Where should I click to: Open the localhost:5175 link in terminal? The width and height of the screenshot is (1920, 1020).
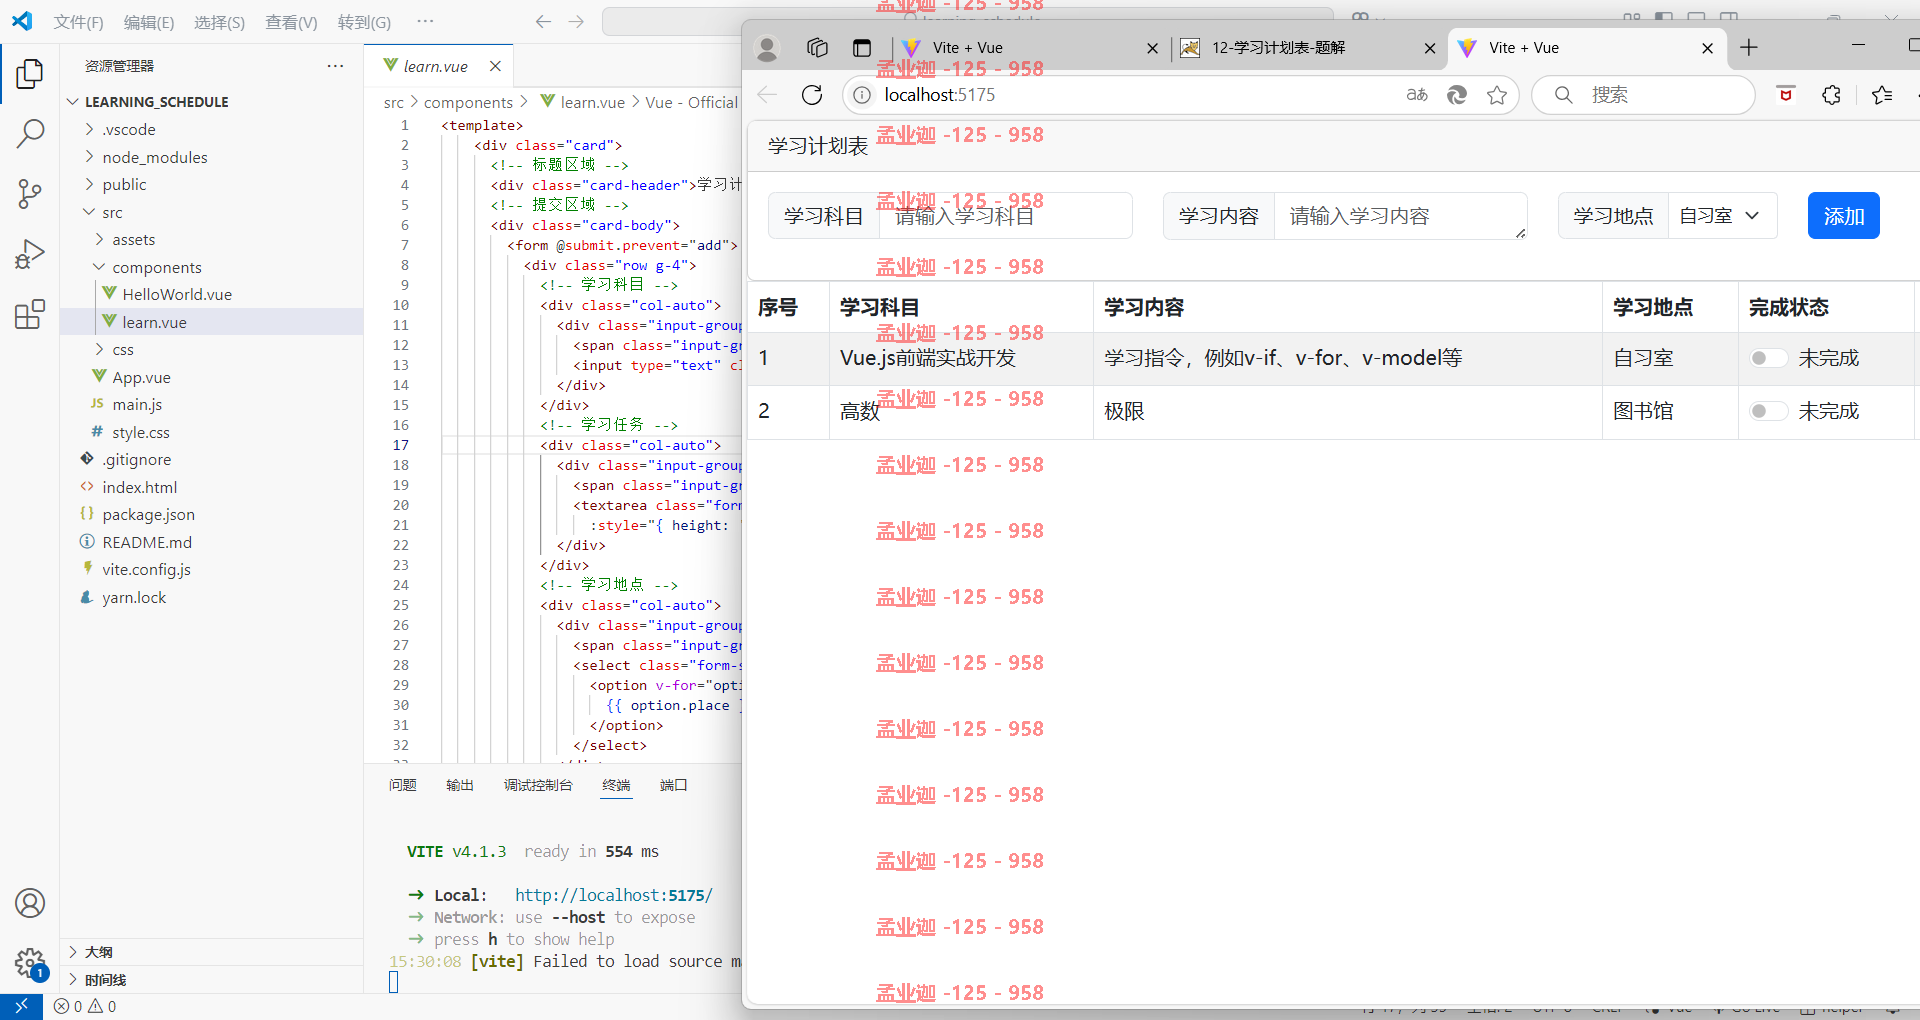tap(613, 895)
